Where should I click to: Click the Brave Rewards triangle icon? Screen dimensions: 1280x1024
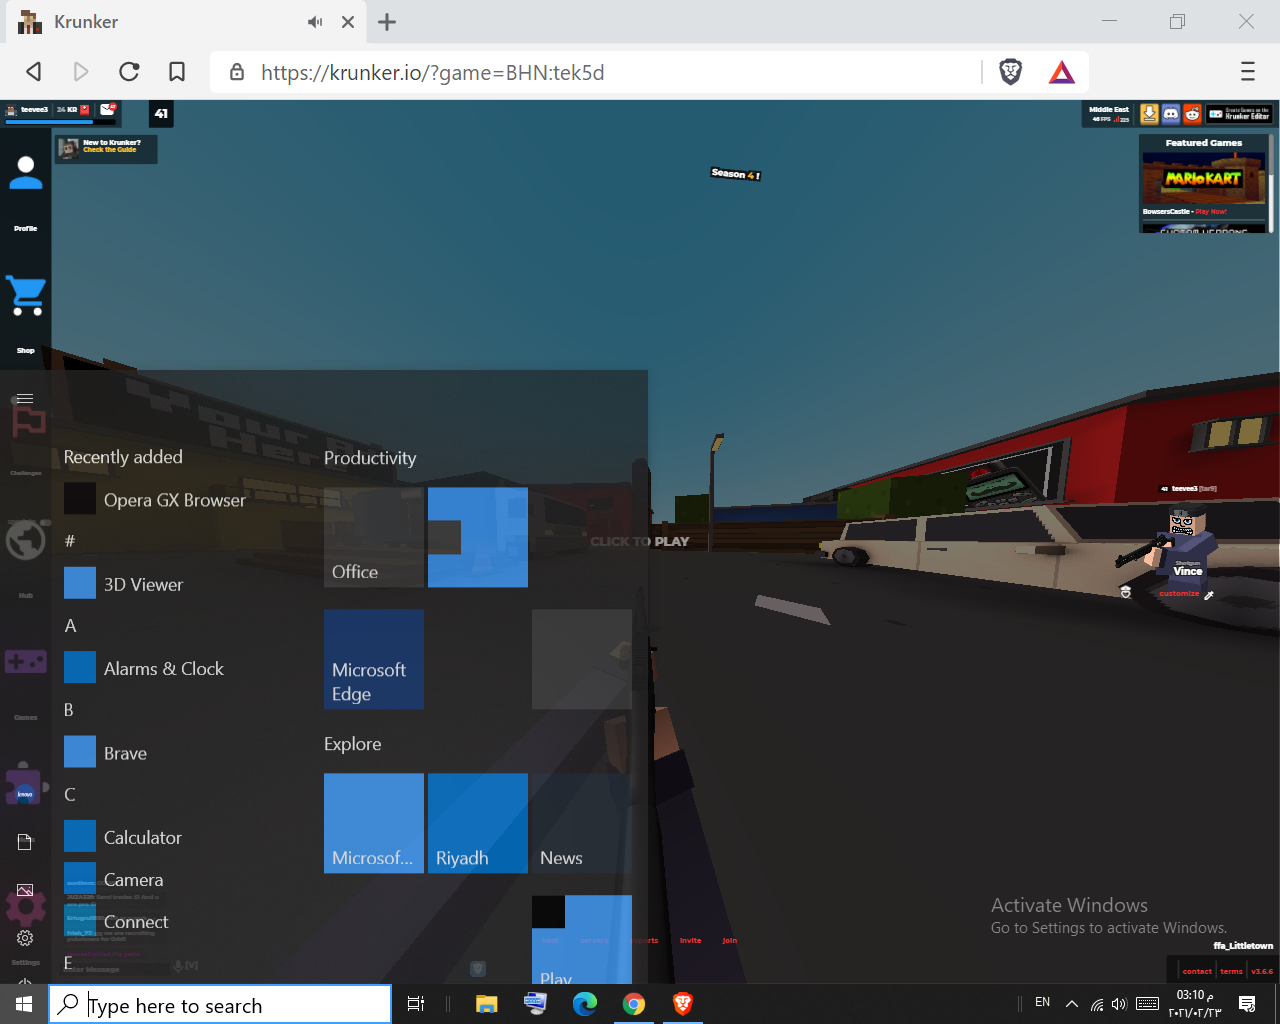click(x=1061, y=72)
